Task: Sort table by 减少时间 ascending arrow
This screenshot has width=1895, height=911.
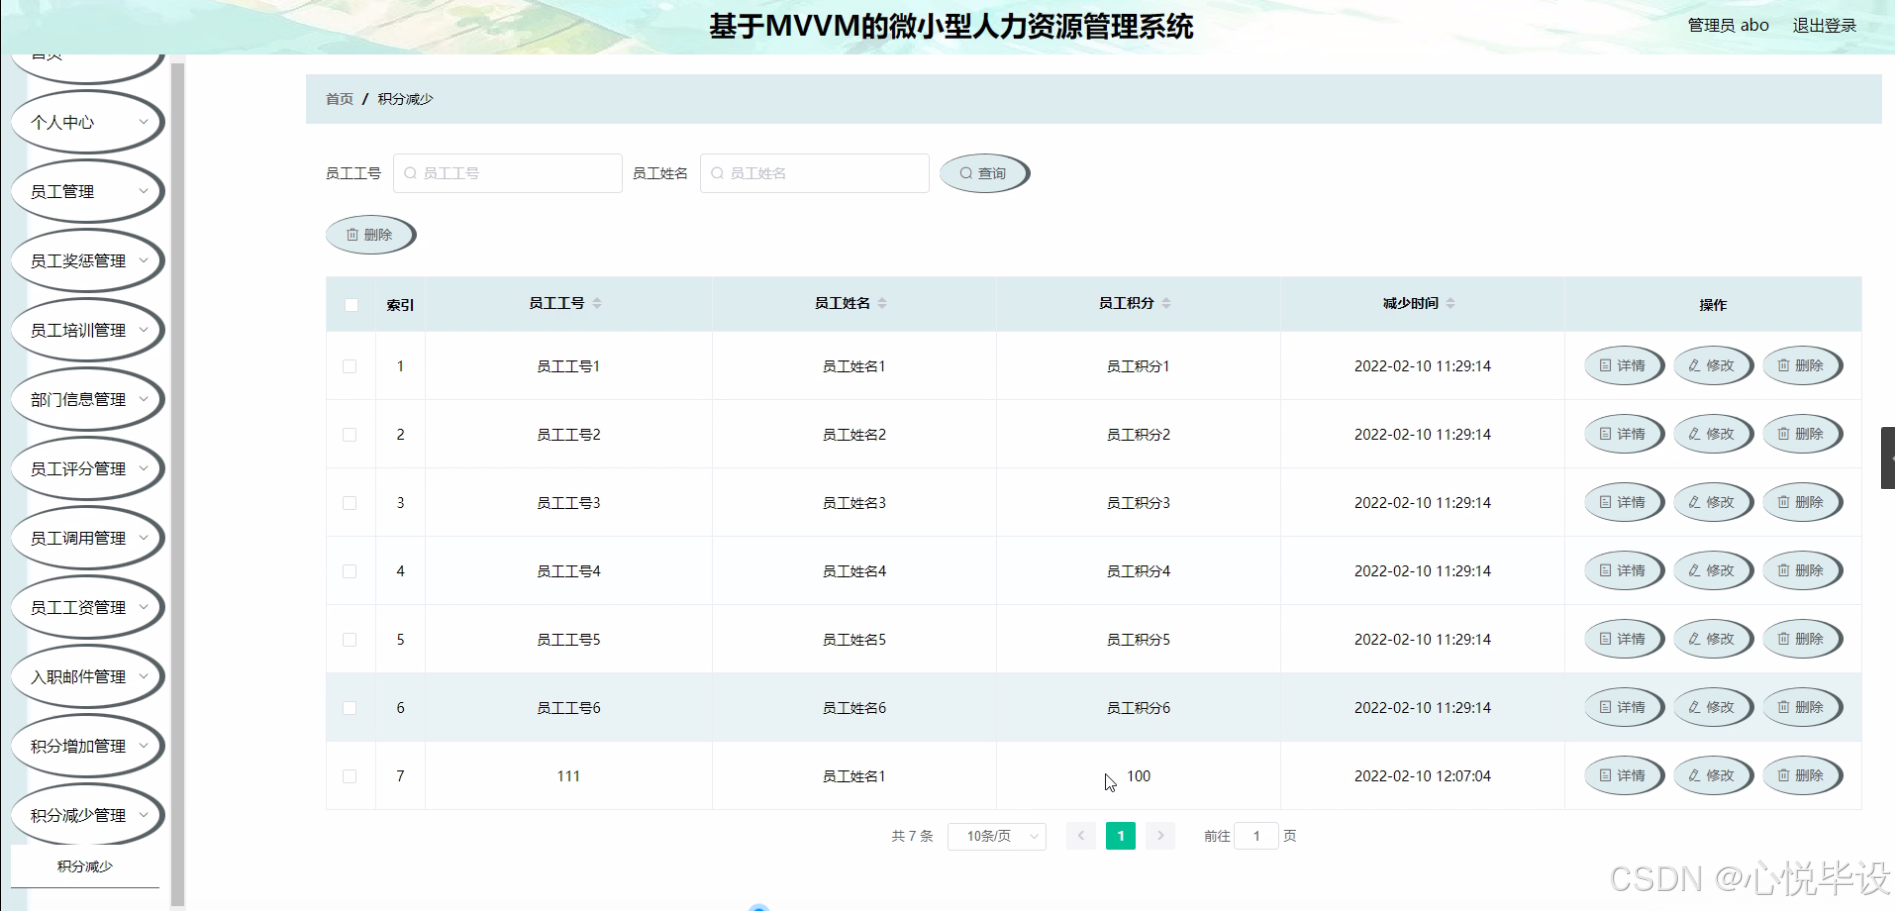Action: tap(1450, 298)
